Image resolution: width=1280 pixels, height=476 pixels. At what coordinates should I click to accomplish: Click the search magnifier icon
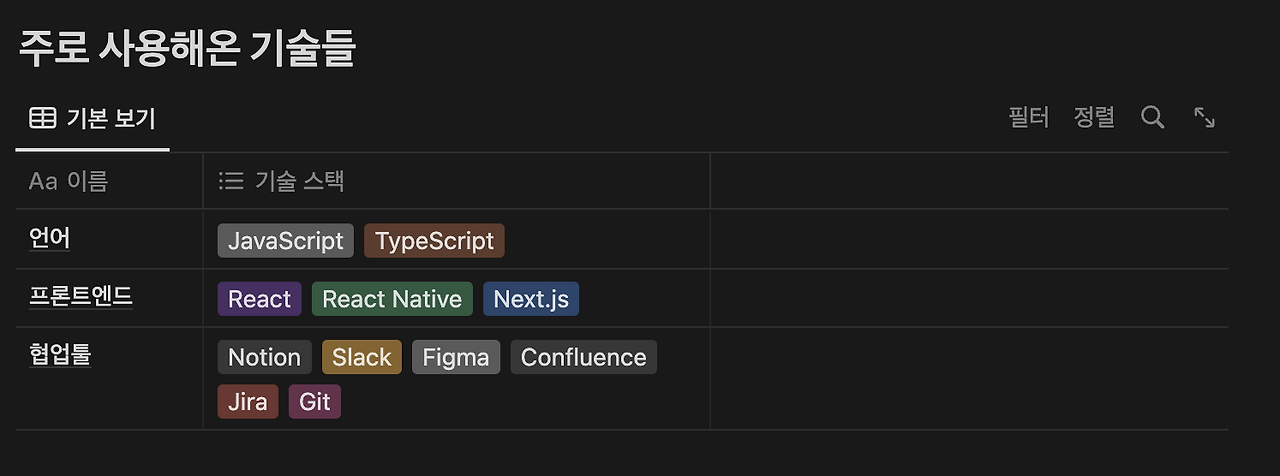point(1152,118)
